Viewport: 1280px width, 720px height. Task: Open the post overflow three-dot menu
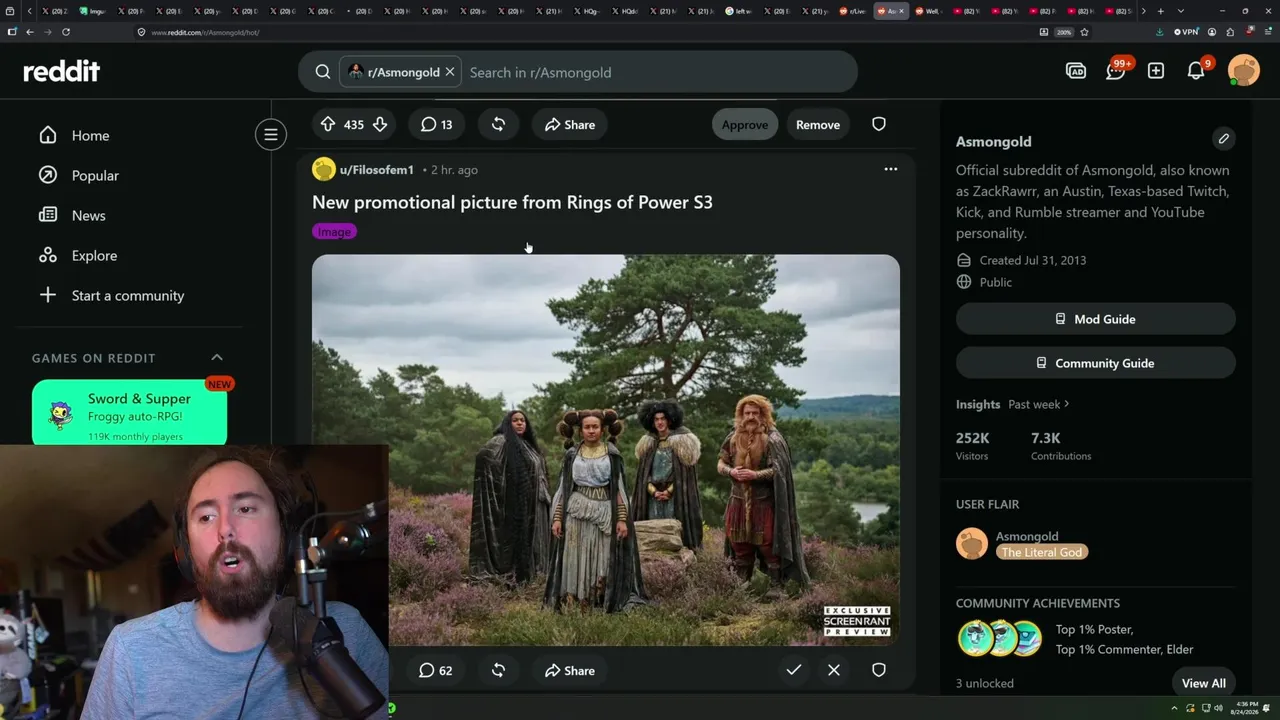891,169
